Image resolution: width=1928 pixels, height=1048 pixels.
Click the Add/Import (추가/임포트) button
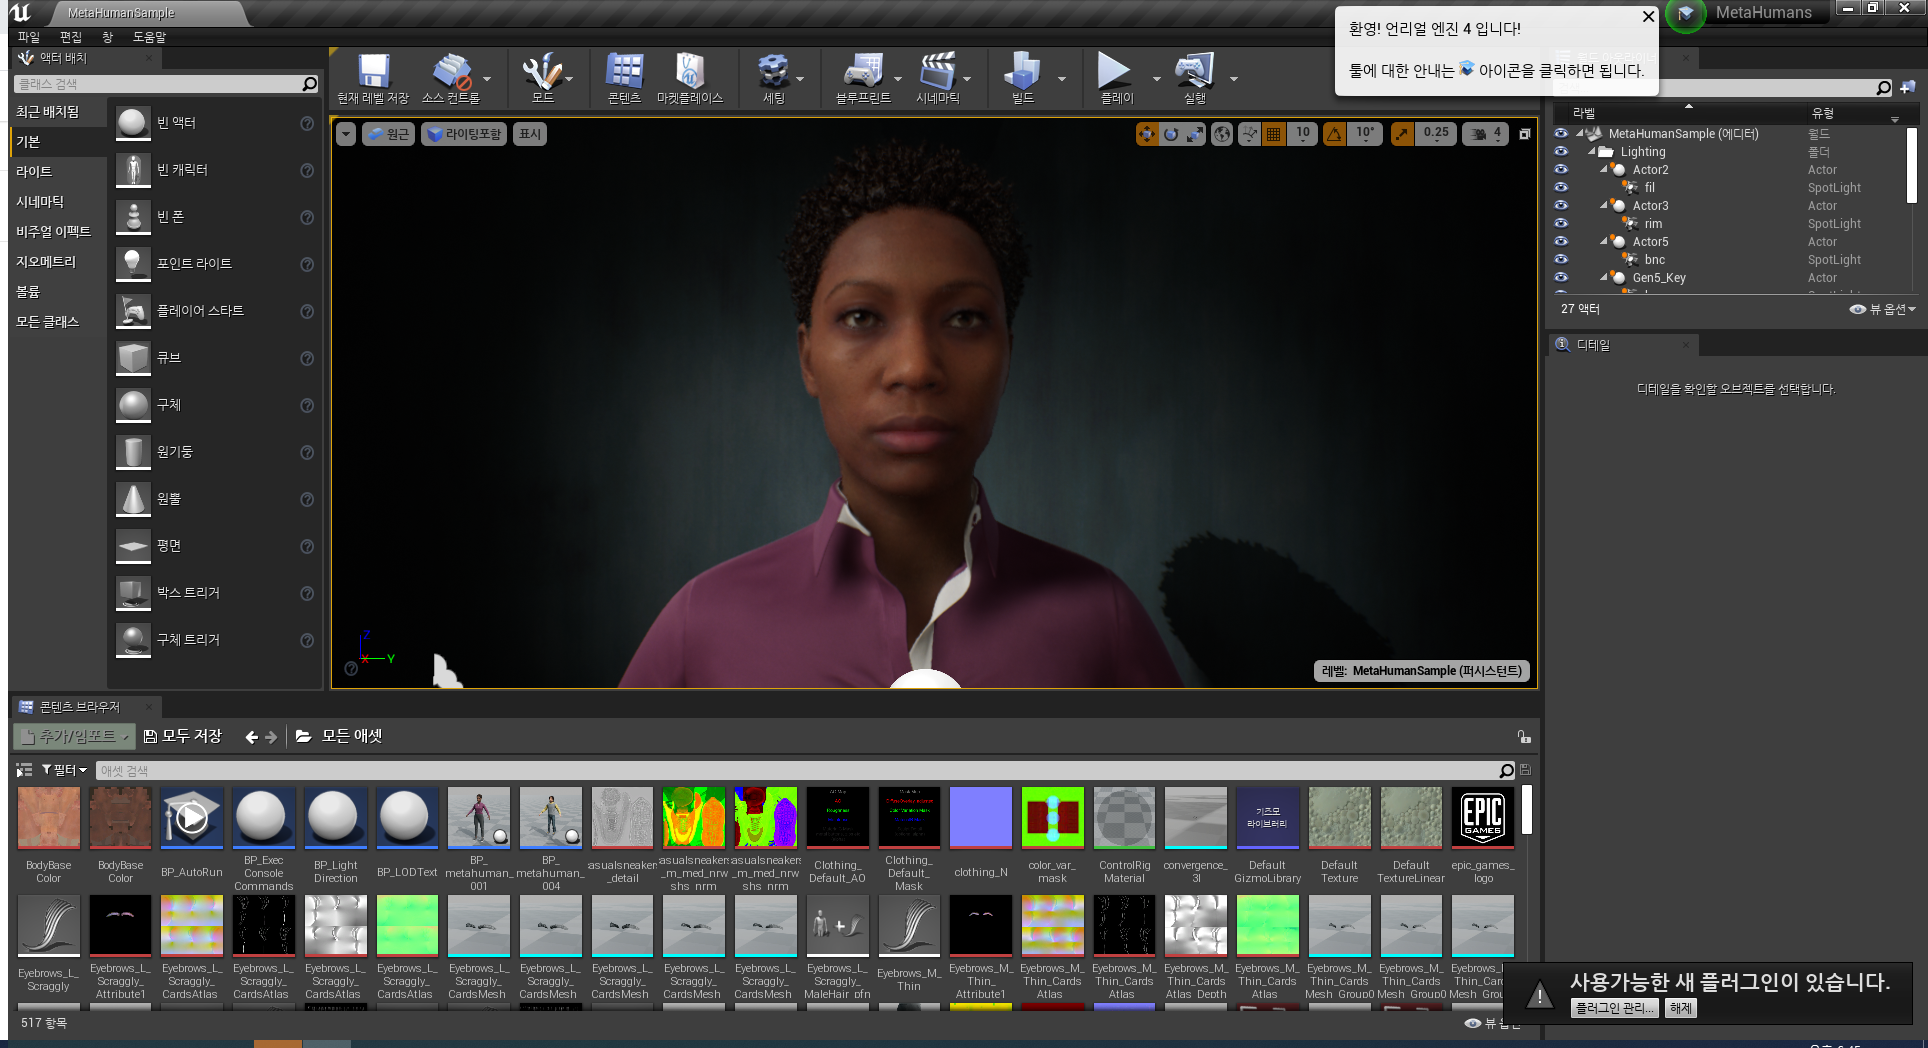click(x=75, y=737)
